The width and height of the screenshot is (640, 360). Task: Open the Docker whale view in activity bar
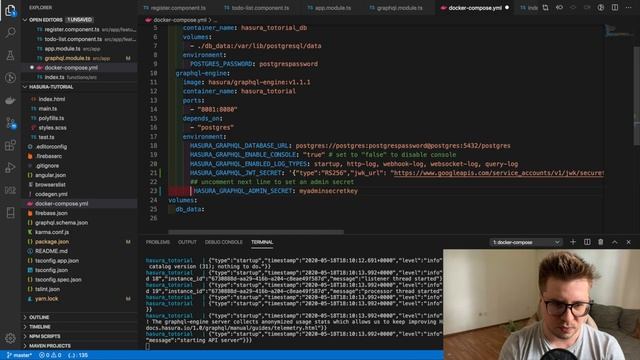tap(10, 100)
